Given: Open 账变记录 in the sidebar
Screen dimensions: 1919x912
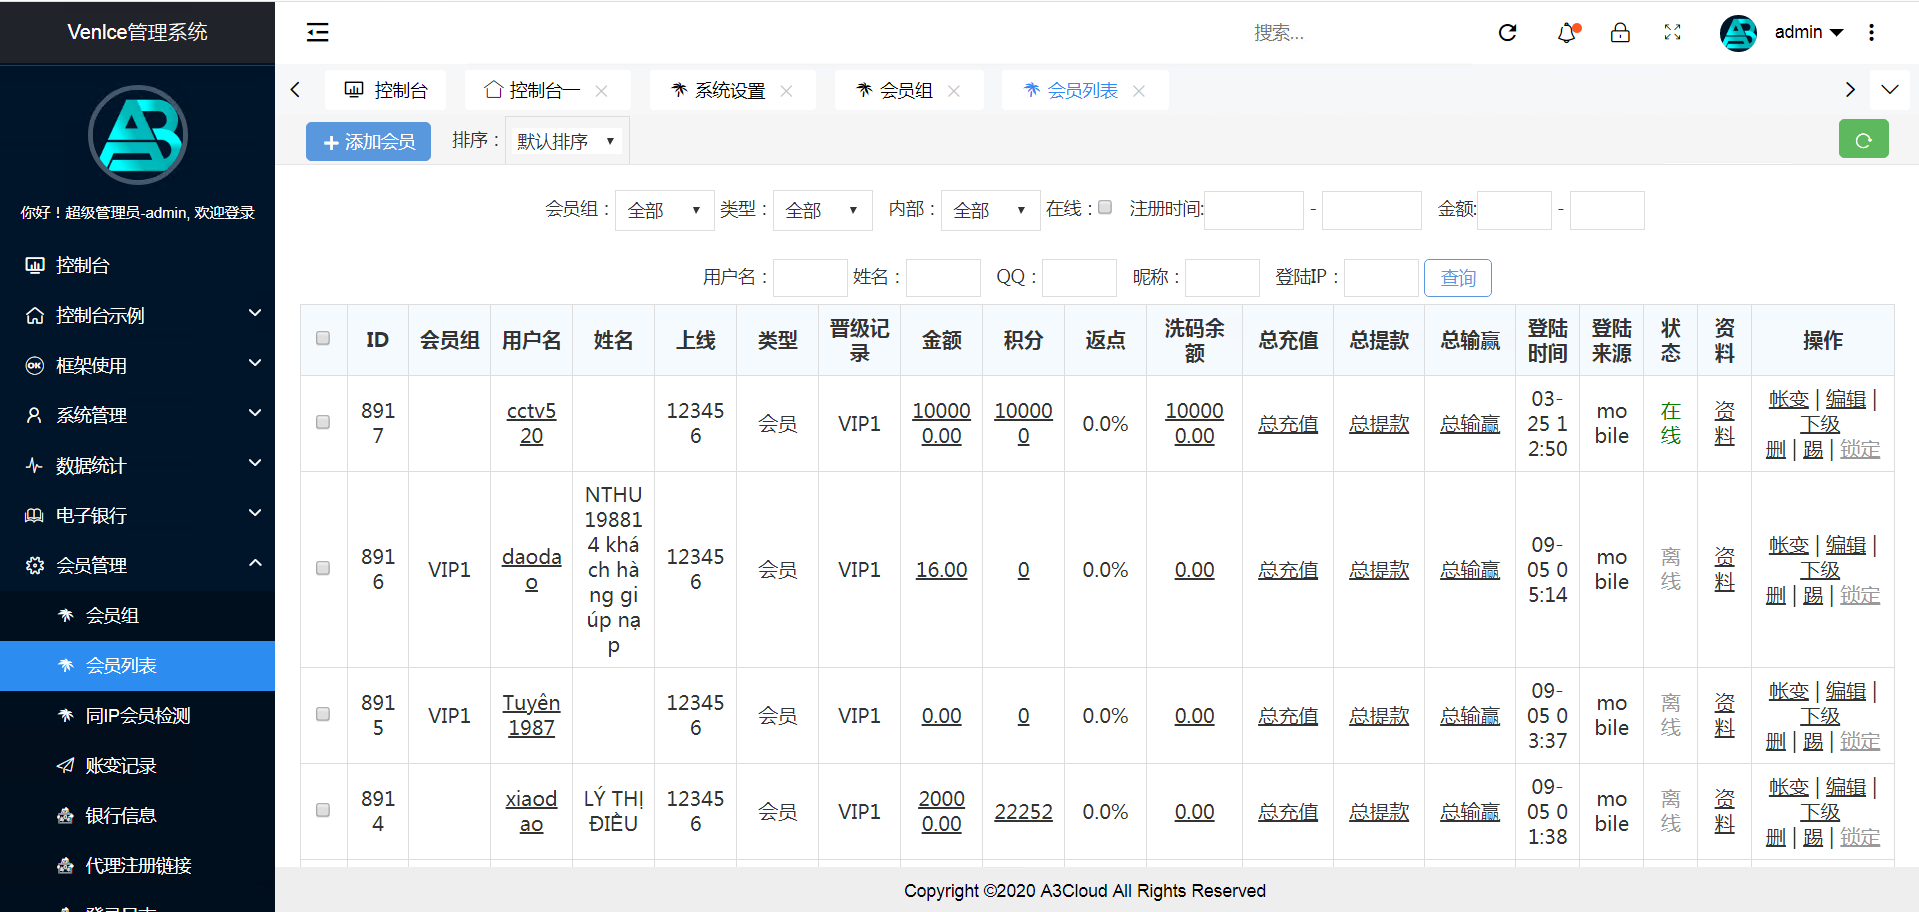Looking at the screenshot, I should [121, 766].
